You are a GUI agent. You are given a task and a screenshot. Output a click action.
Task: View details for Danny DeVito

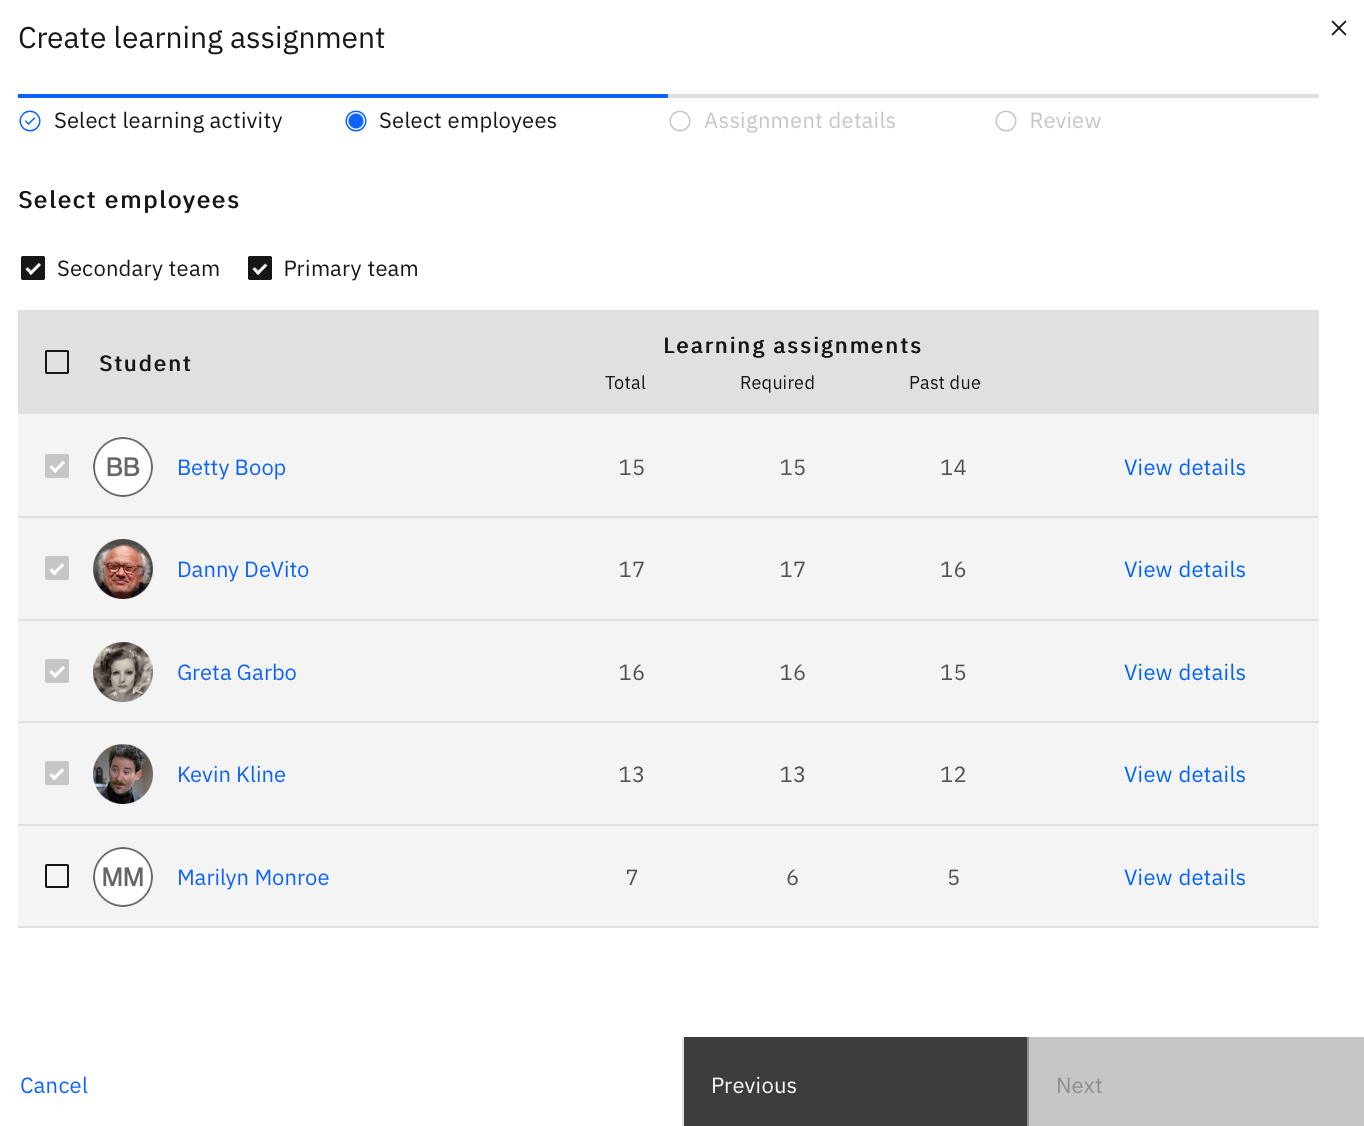pyautogui.click(x=1185, y=570)
